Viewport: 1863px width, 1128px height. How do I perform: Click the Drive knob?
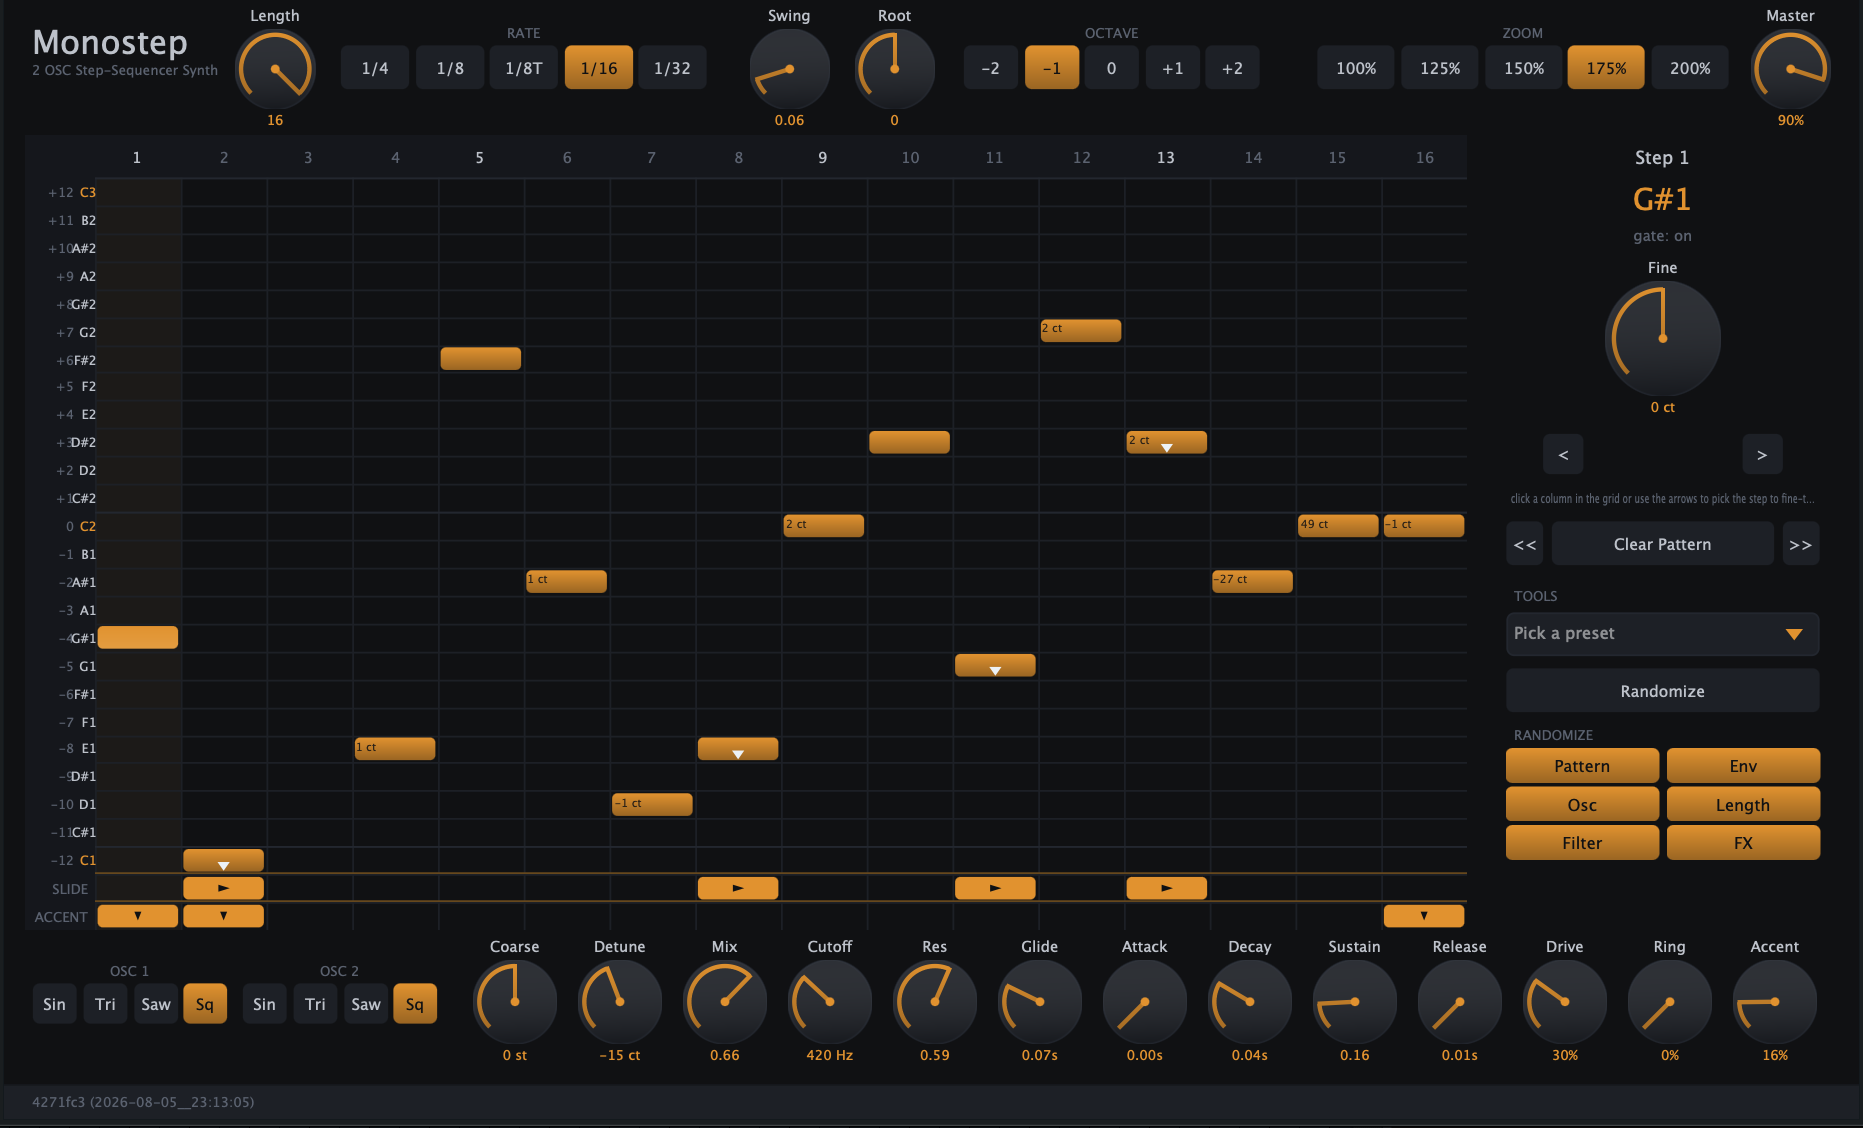pos(1564,1002)
